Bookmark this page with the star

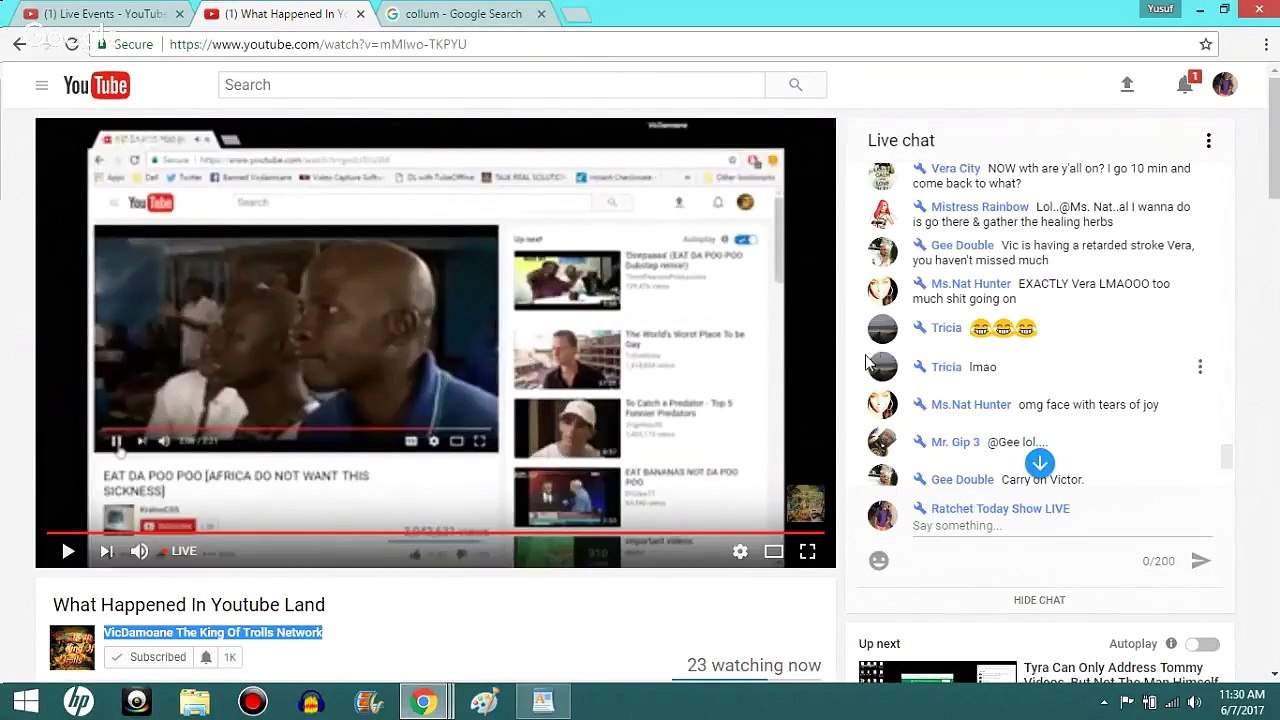pos(1206,44)
